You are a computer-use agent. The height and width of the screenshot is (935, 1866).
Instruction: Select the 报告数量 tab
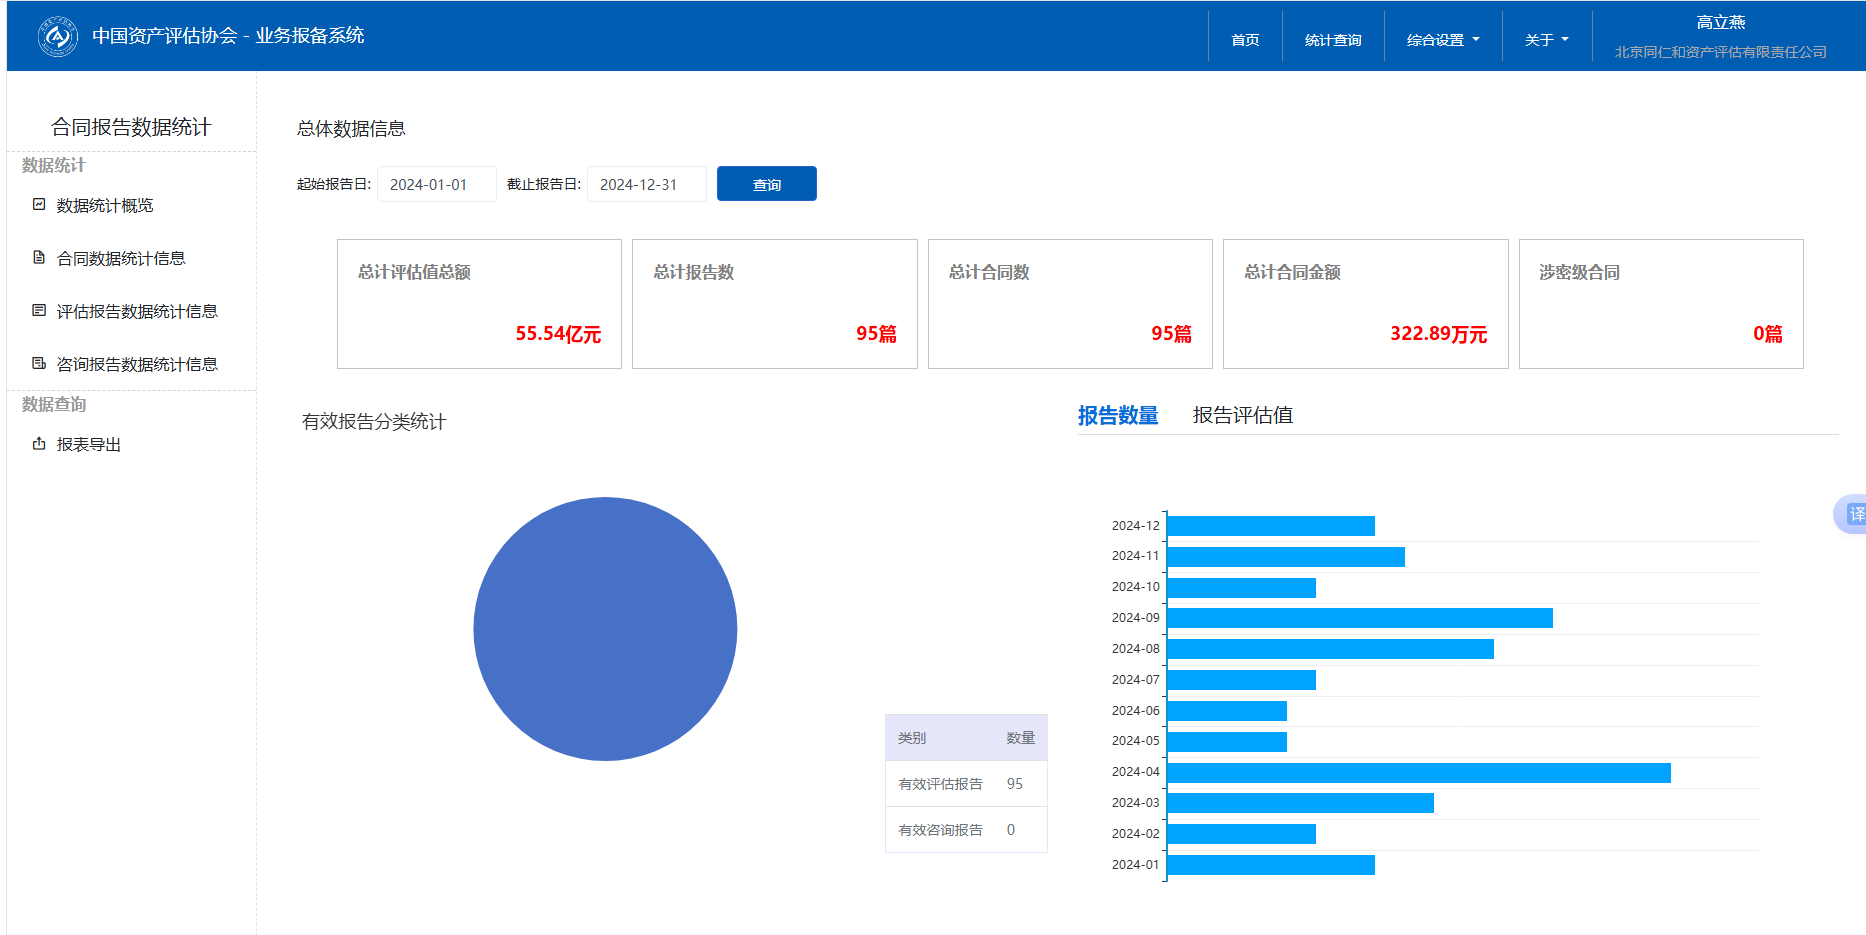(1117, 415)
